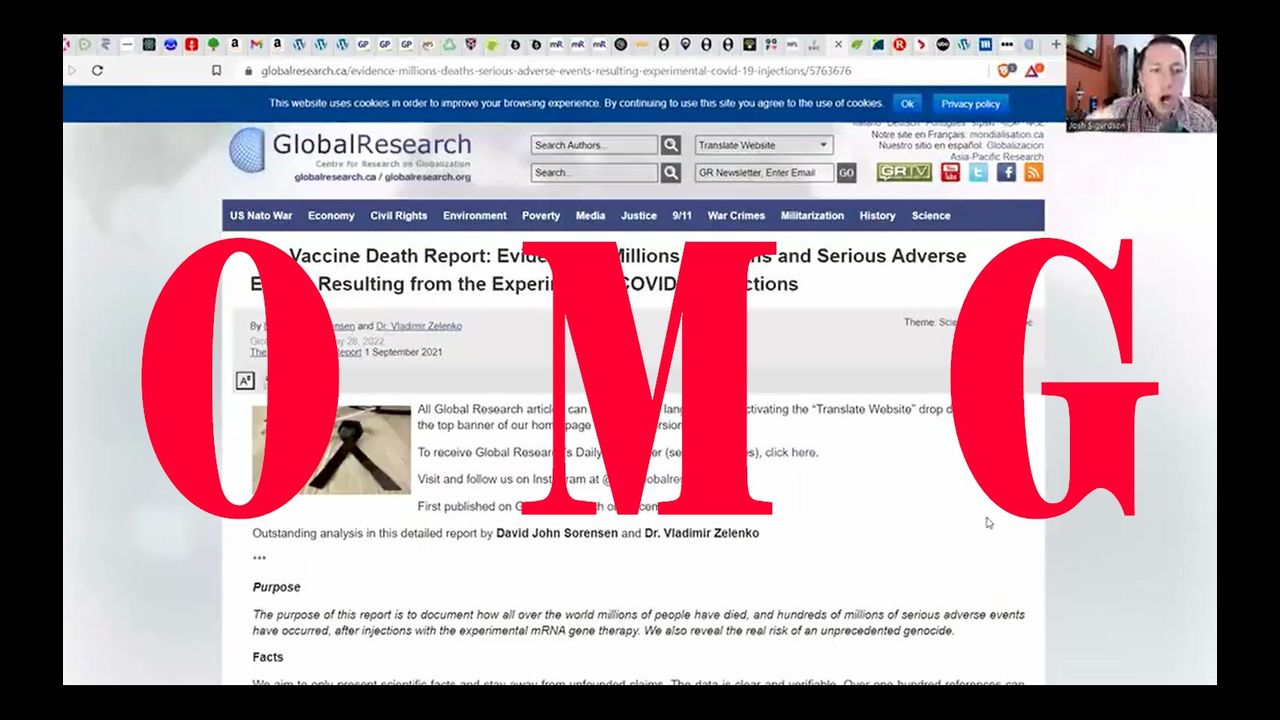Open the Twitter social icon
This screenshot has width=1280, height=720.
[x=978, y=173]
